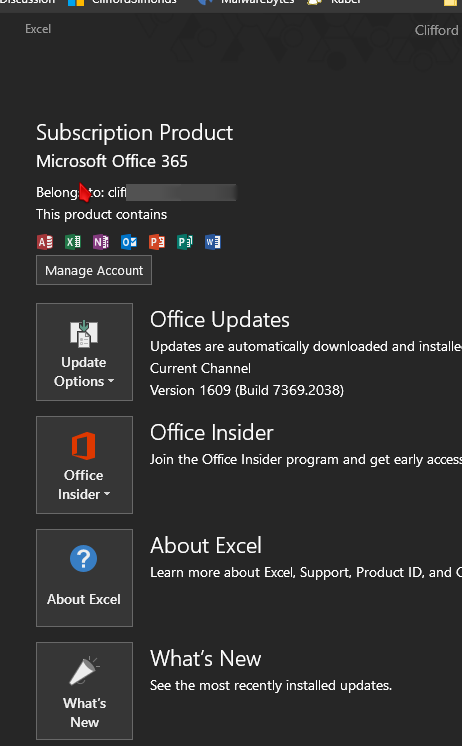462x746 pixels.
Task: Click the Word app icon
Action: (x=213, y=242)
